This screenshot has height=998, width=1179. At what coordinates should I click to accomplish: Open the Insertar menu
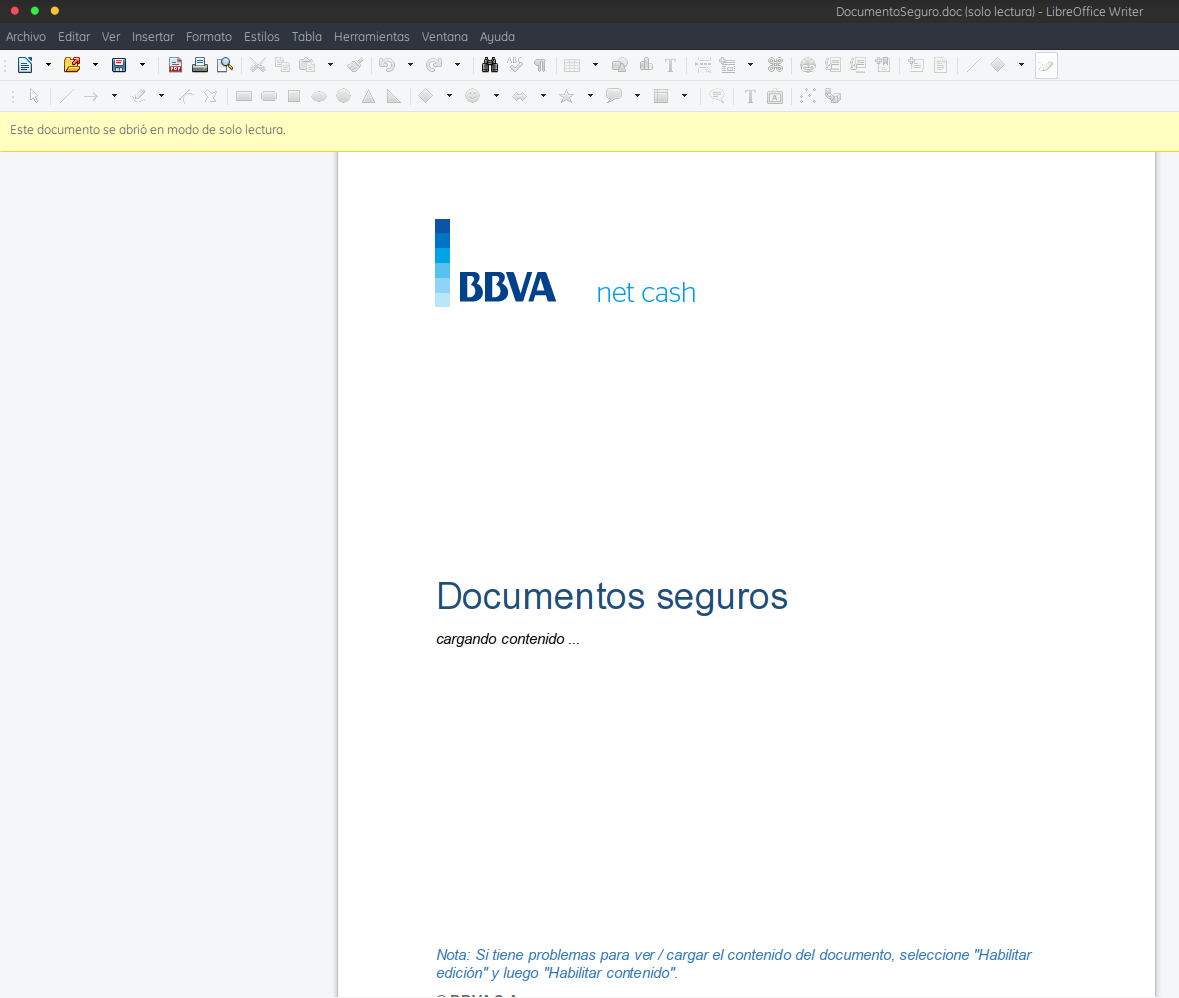[153, 37]
